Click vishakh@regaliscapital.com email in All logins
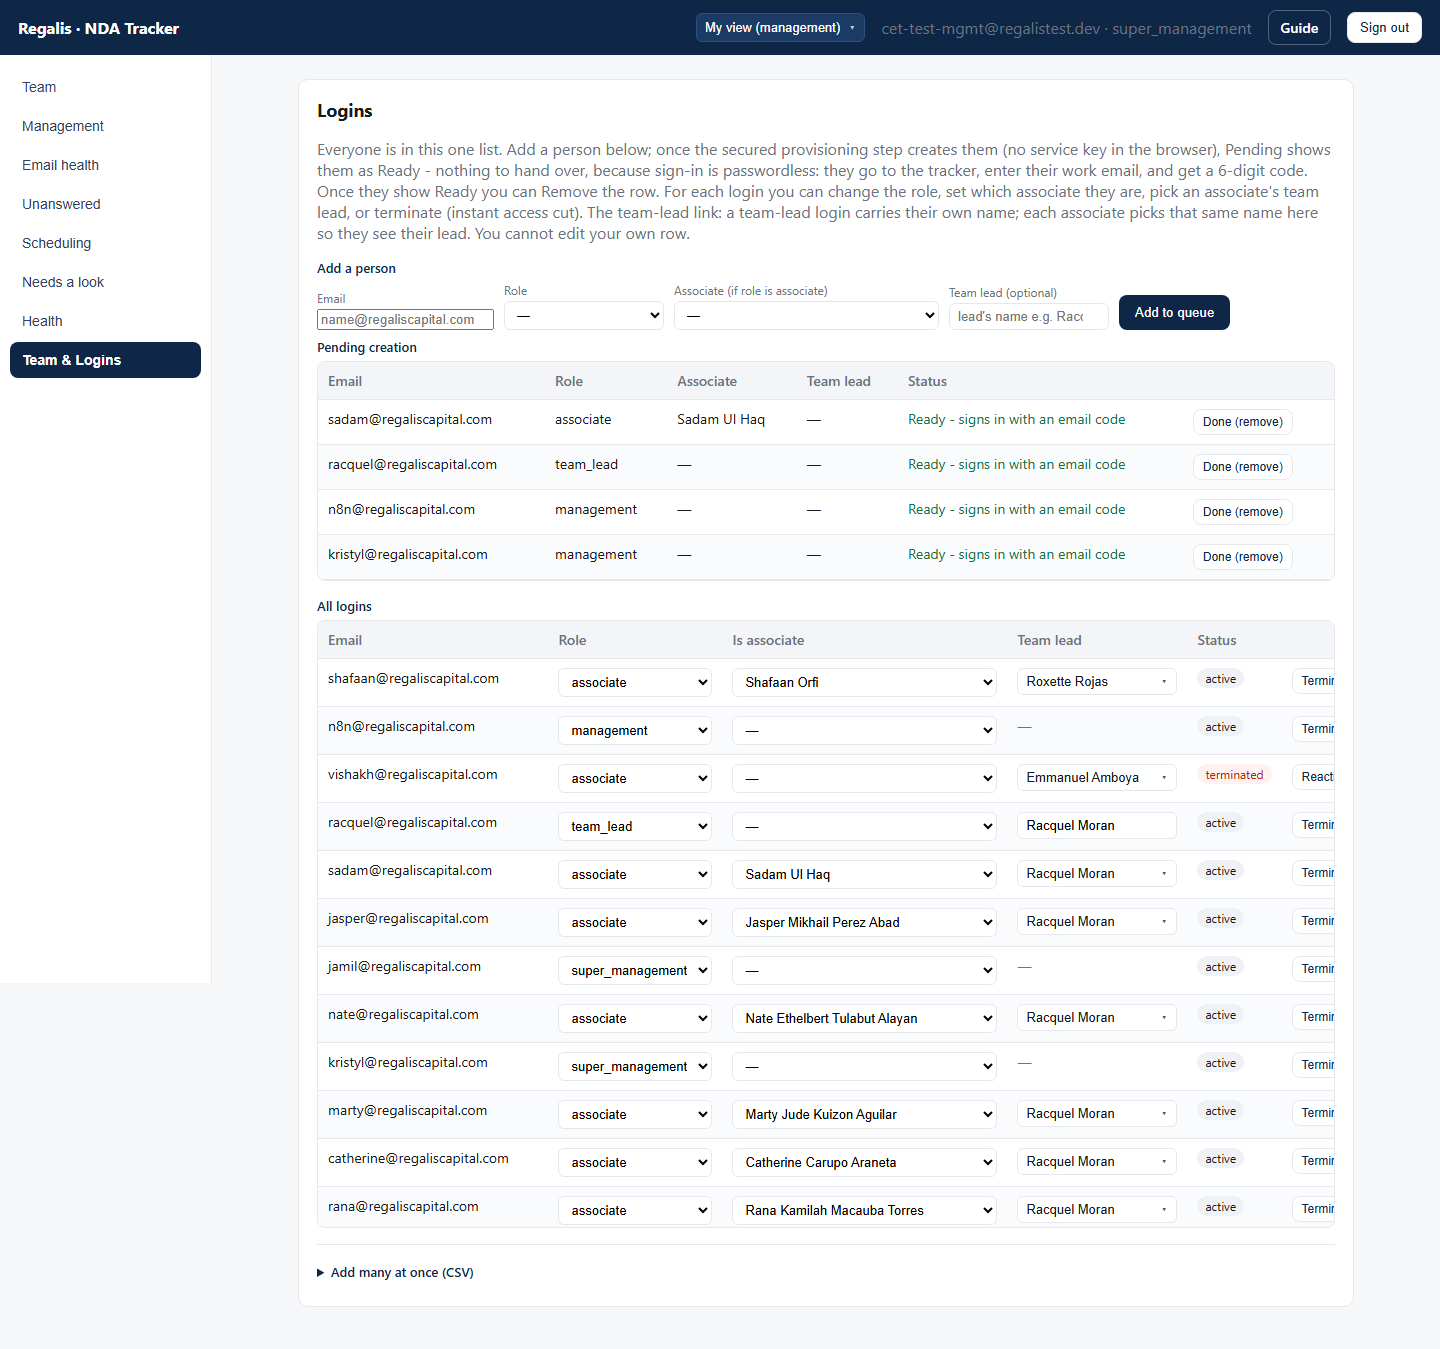The width and height of the screenshot is (1440, 1349). click(x=412, y=775)
